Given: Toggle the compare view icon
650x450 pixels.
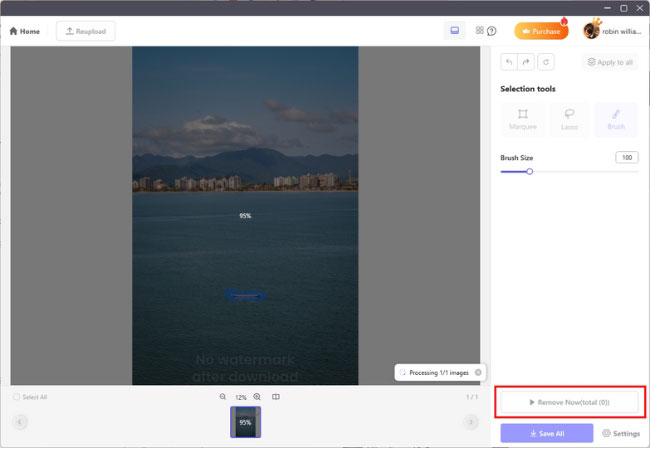Looking at the screenshot, I should [x=276, y=397].
